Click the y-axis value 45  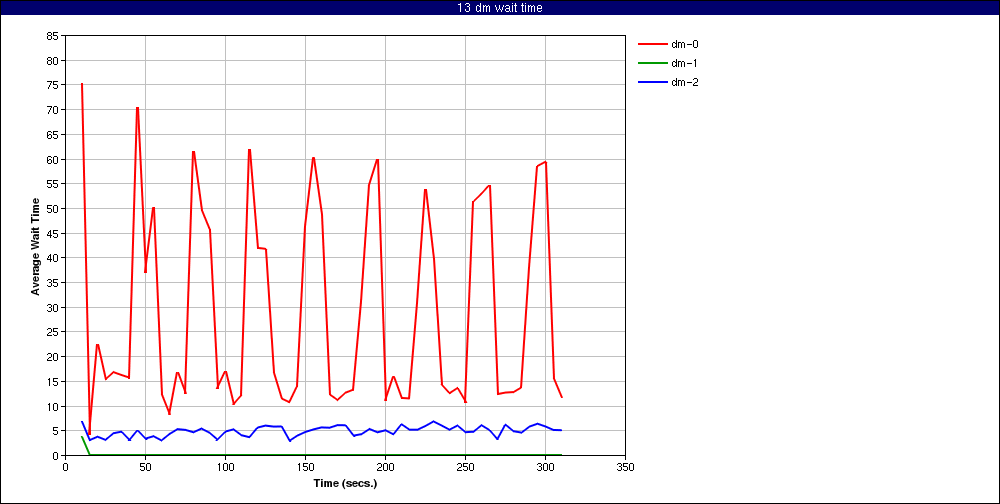coord(52,233)
